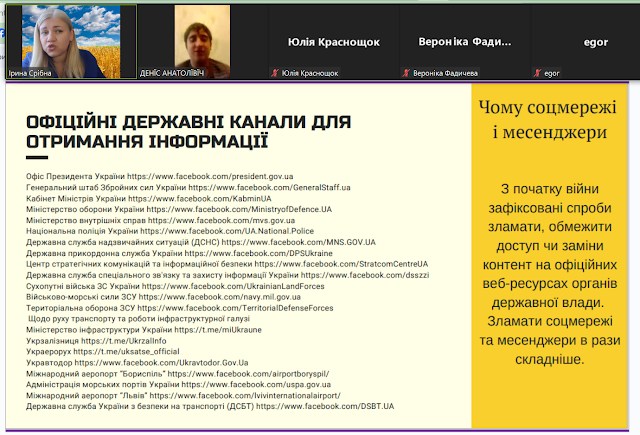Open Укрзалізниця t.me/UkrzalInfo link
The height and width of the screenshot is (435, 640).
pyautogui.click(x=124, y=341)
